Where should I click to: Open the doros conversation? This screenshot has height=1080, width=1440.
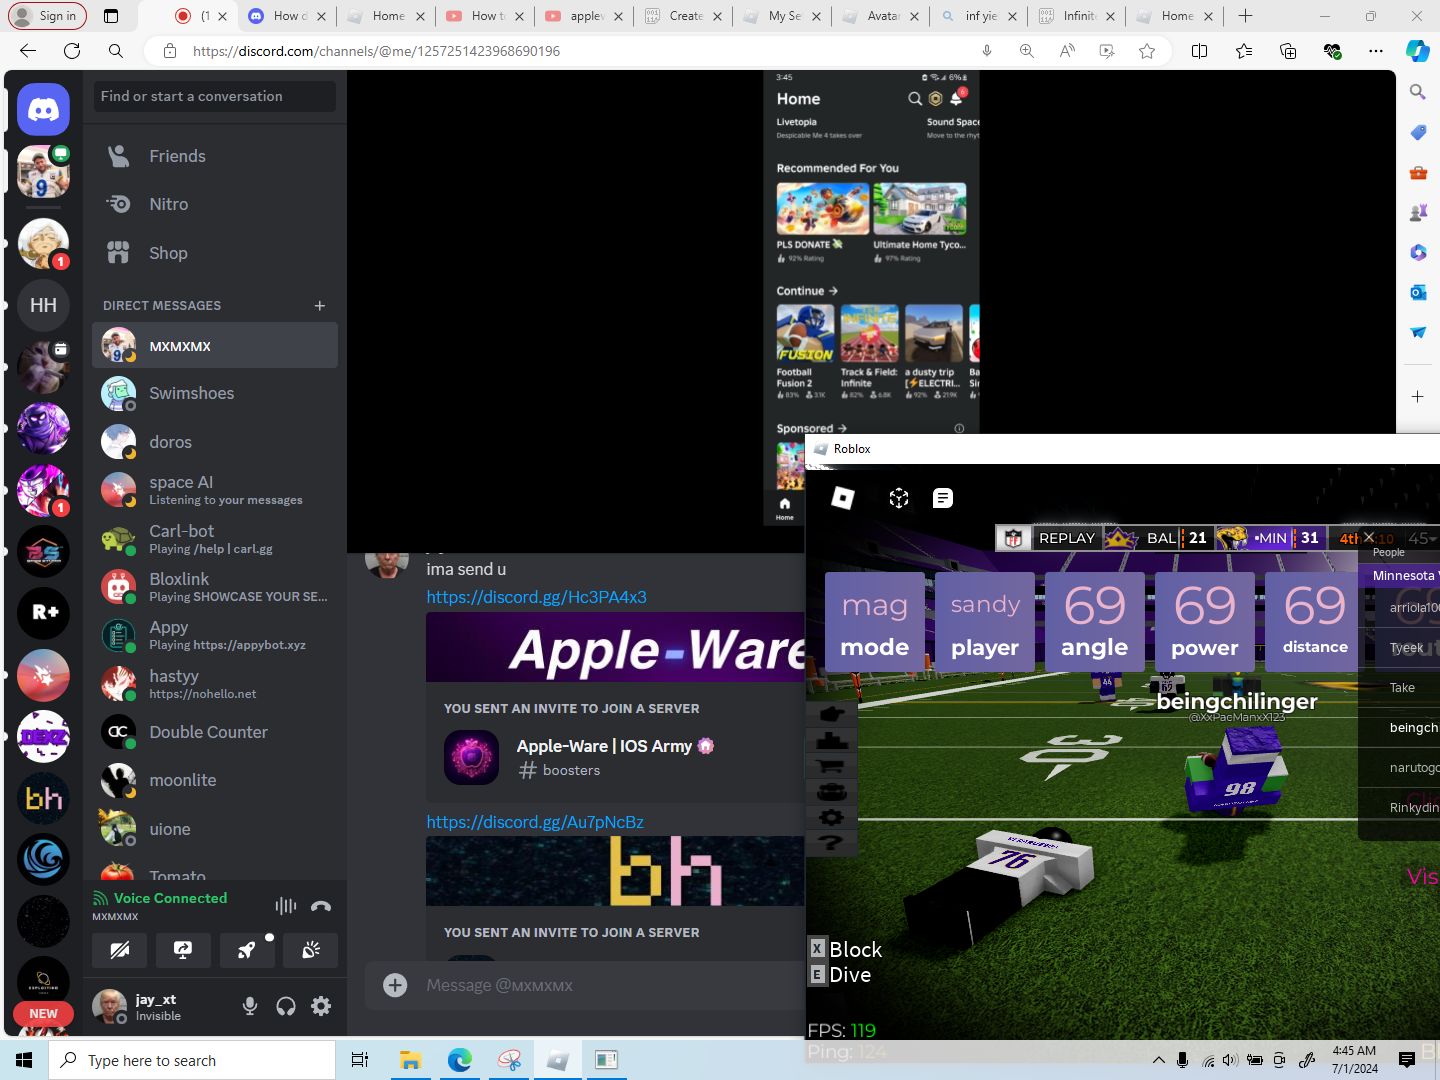point(215,442)
